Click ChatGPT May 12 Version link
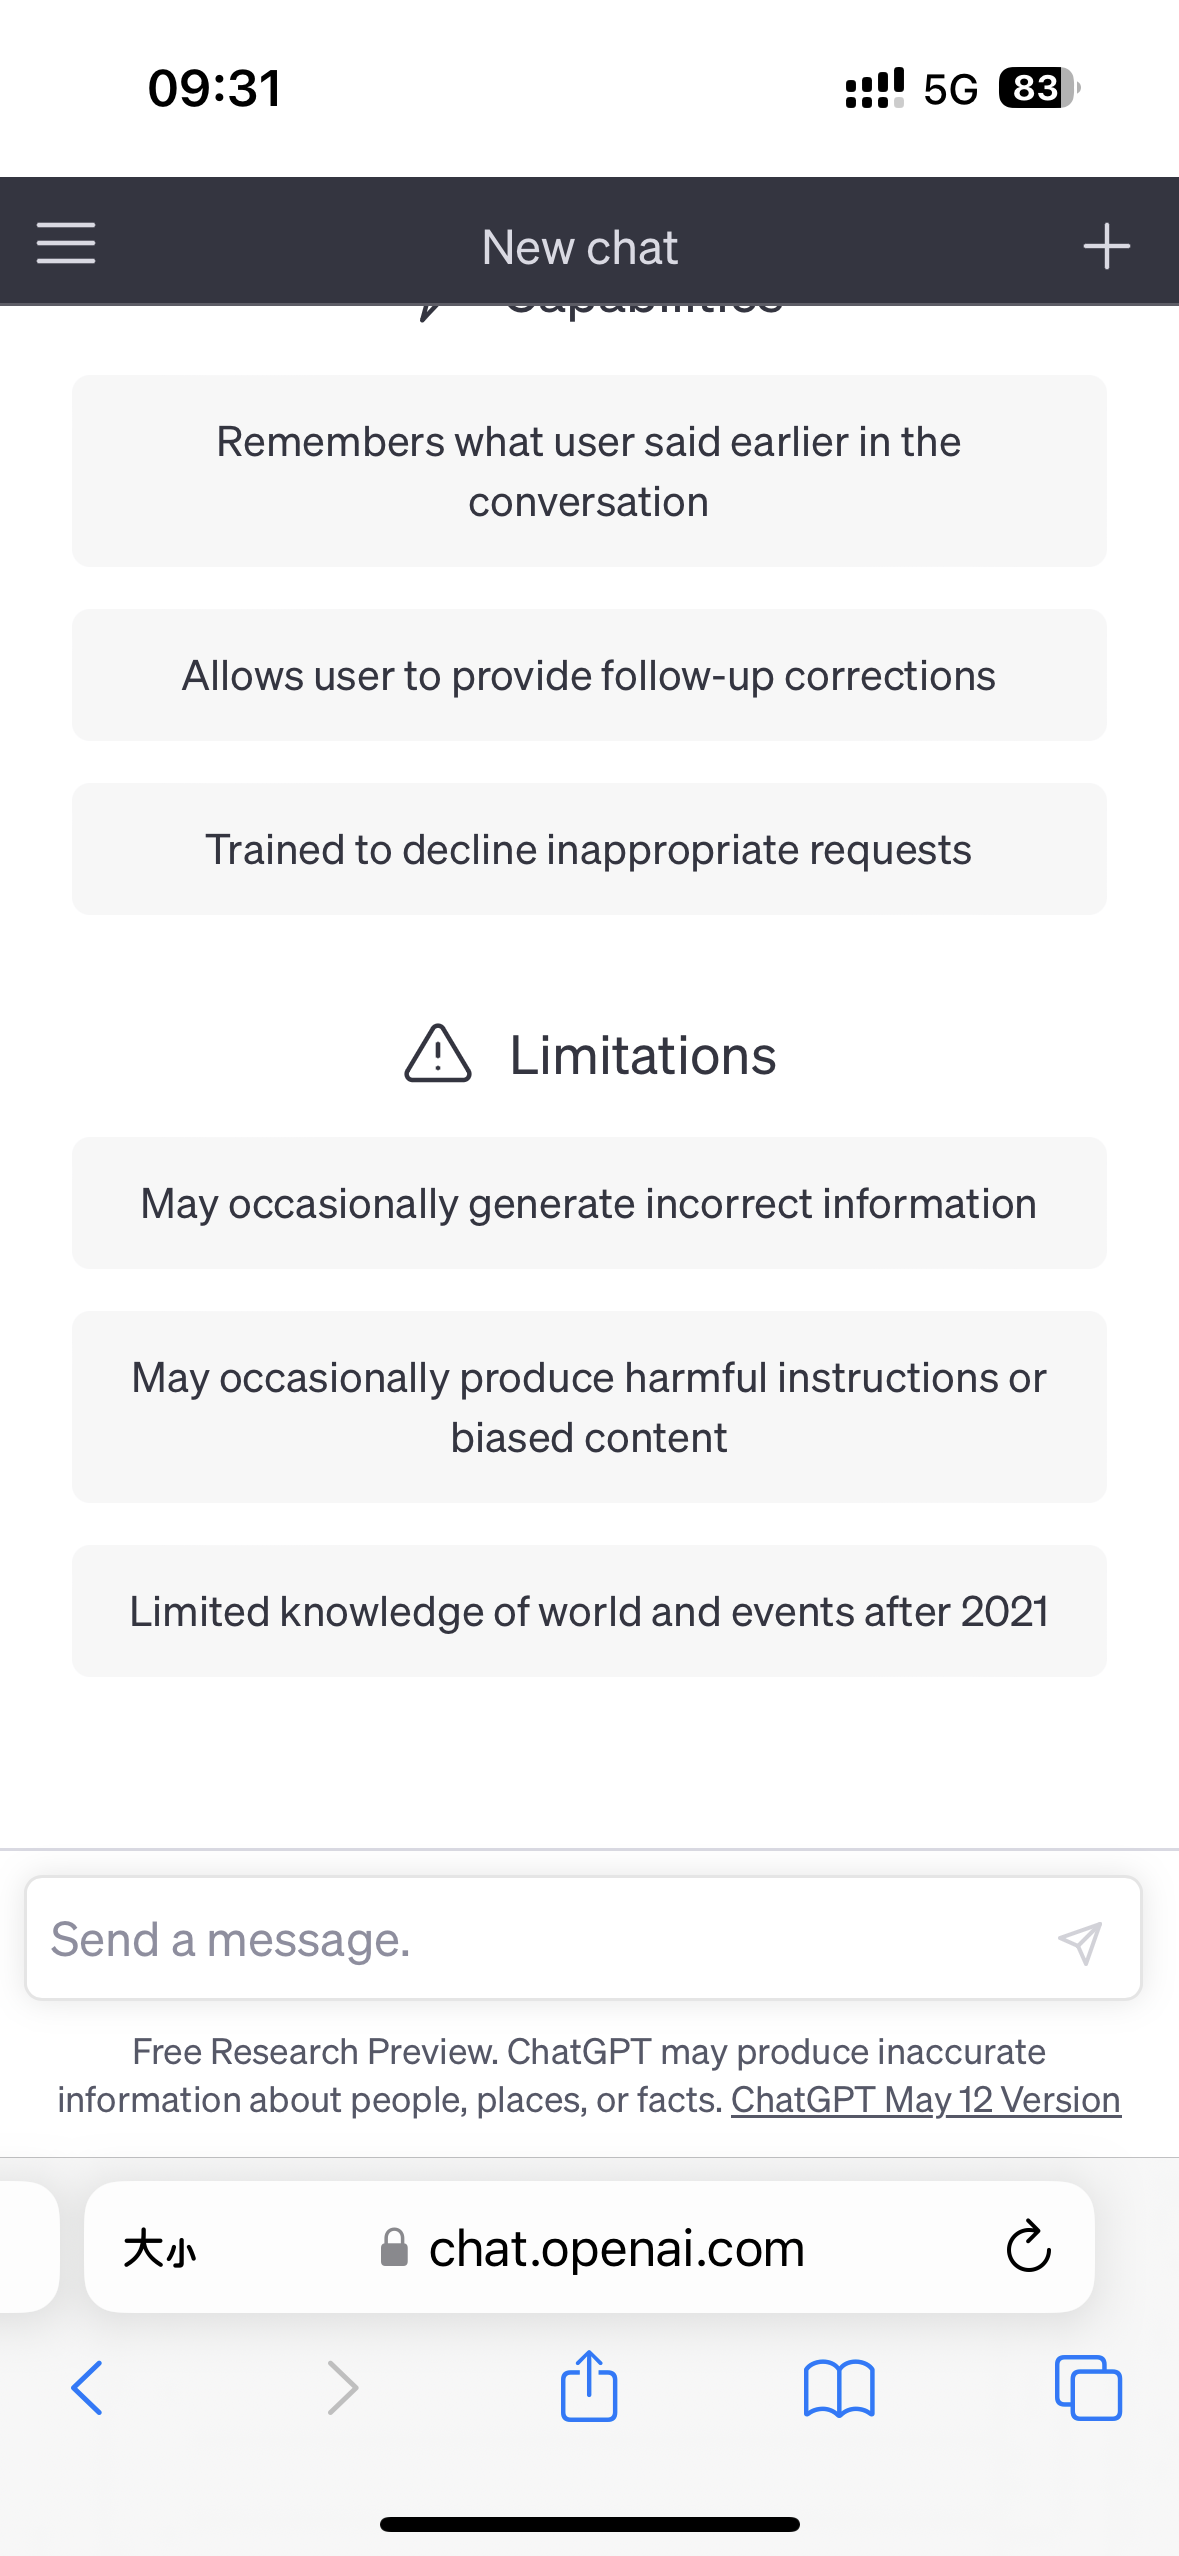 [x=925, y=2100]
